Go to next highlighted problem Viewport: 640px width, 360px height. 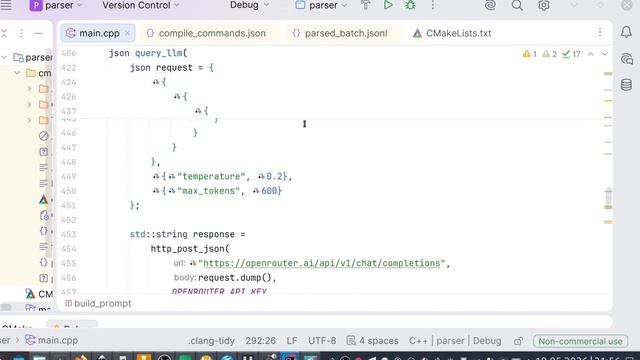click(x=604, y=54)
